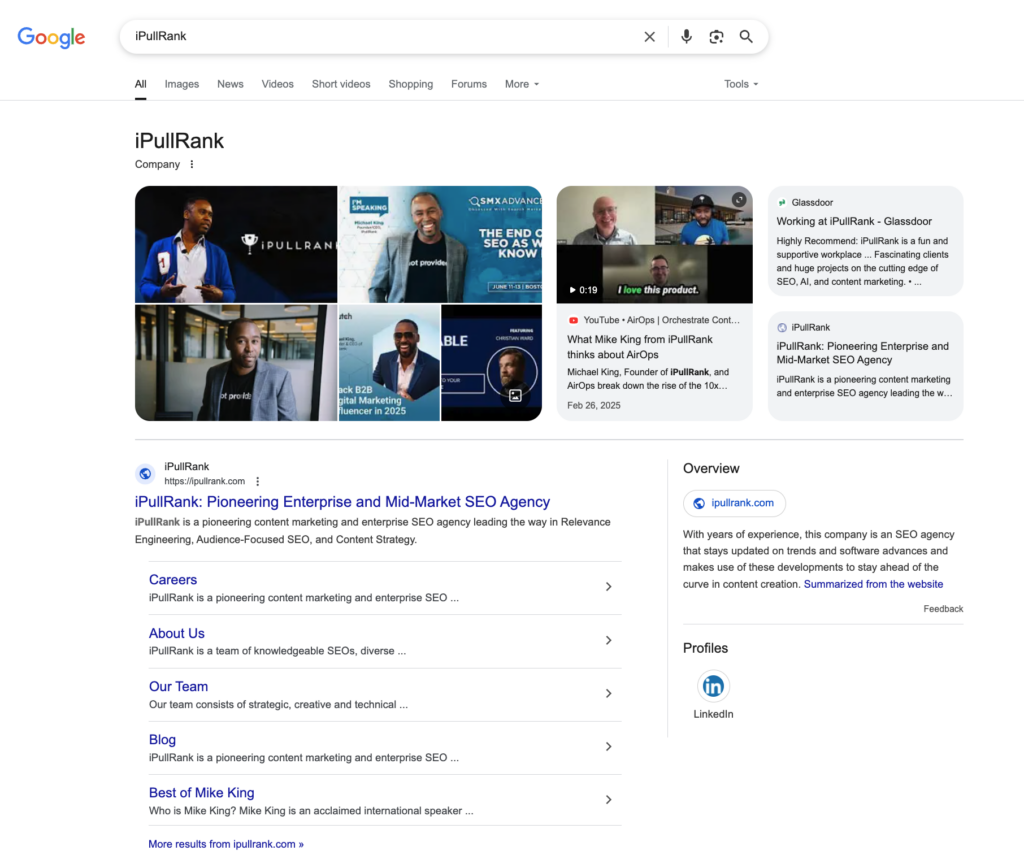Screen dimensions: 1024x868
Task: Open the LinkedIn profile icon
Action: 713,686
